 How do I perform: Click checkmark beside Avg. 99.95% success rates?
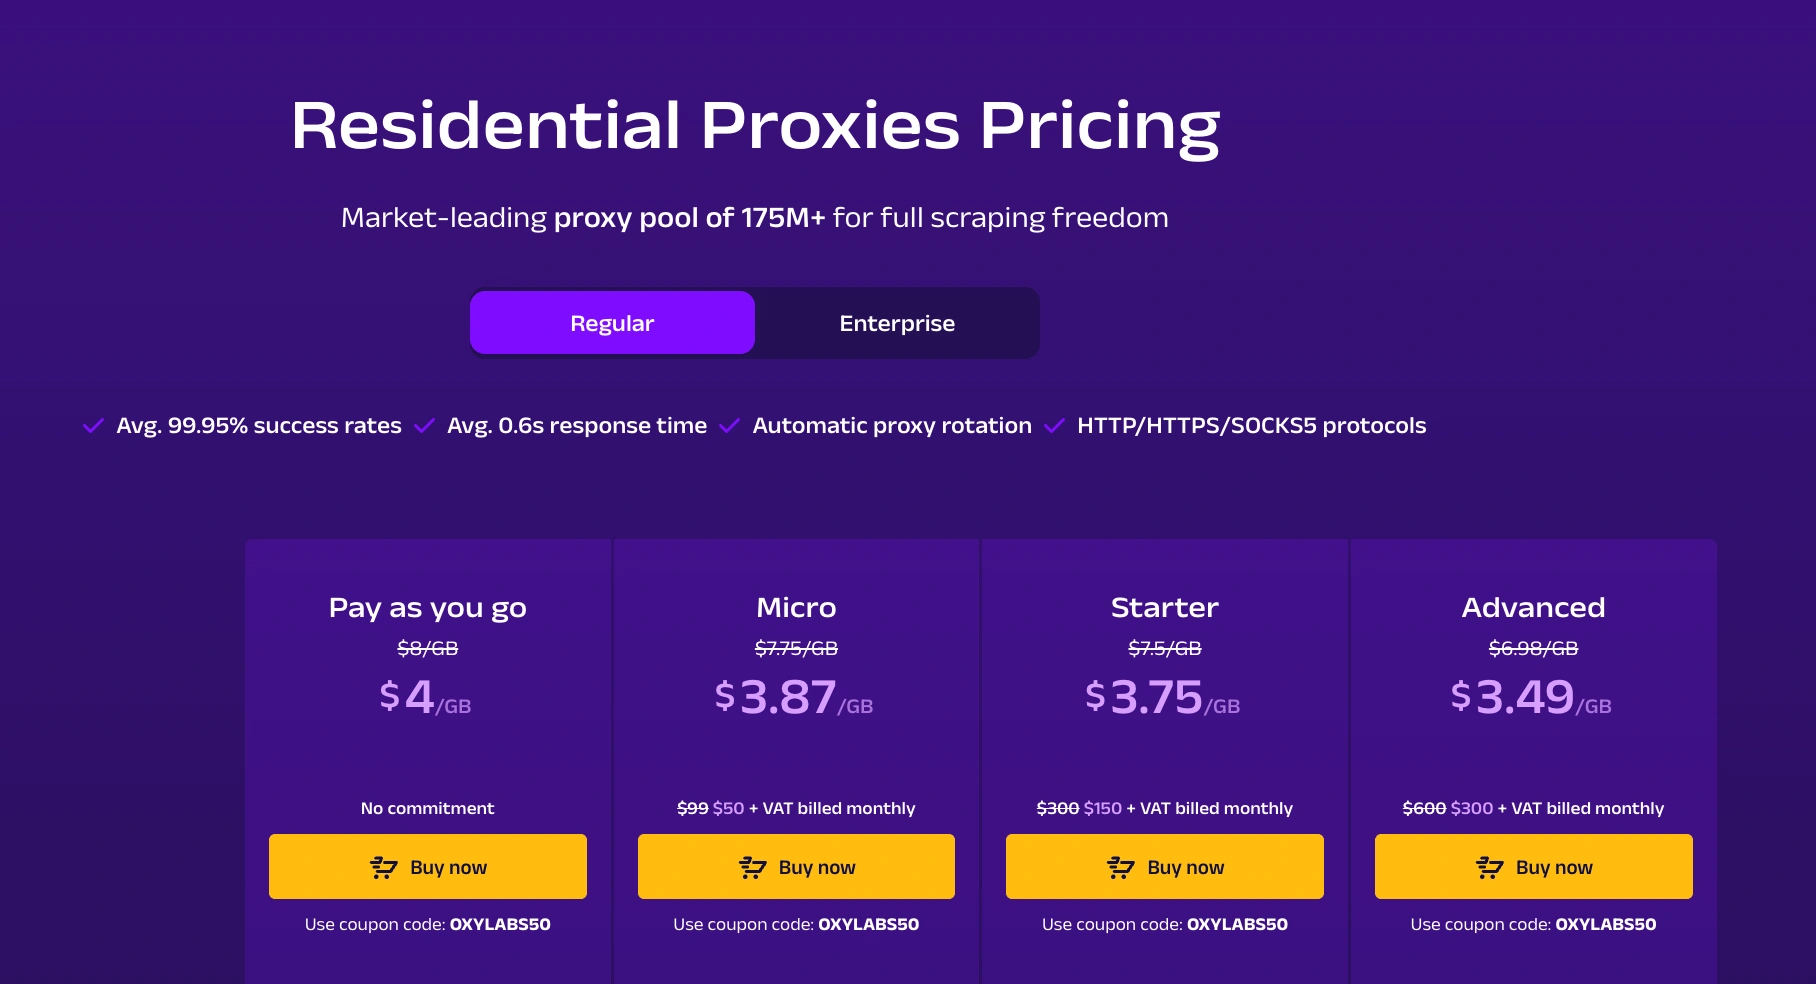click(93, 426)
